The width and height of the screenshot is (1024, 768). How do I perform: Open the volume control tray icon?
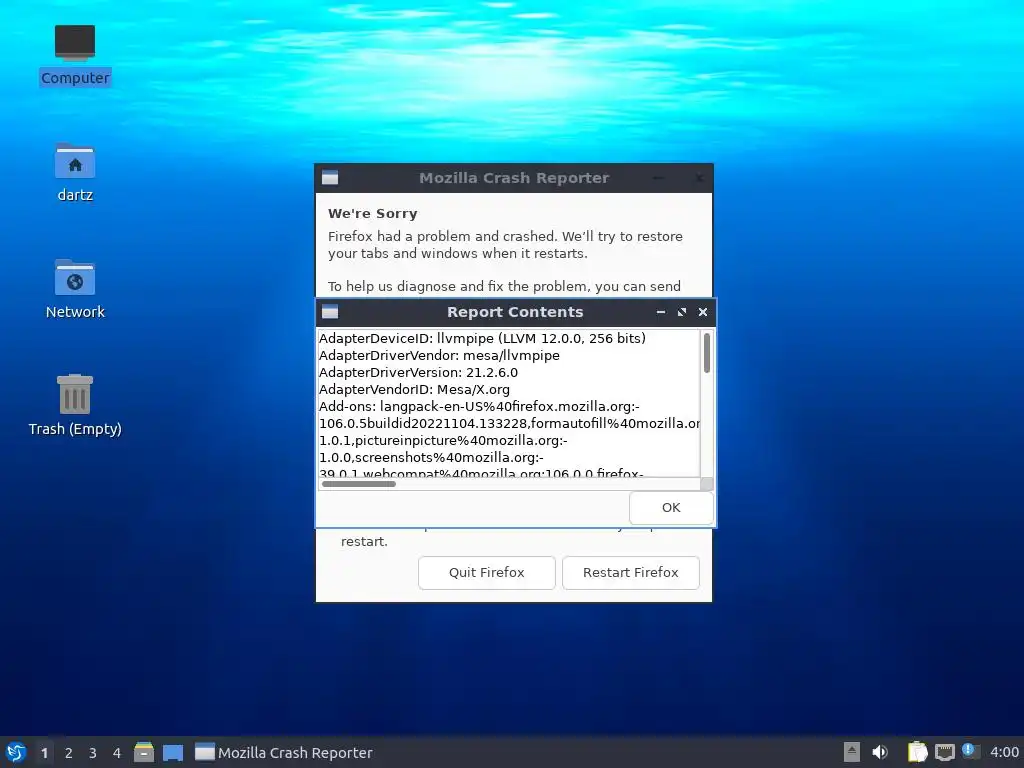[880, 752]
